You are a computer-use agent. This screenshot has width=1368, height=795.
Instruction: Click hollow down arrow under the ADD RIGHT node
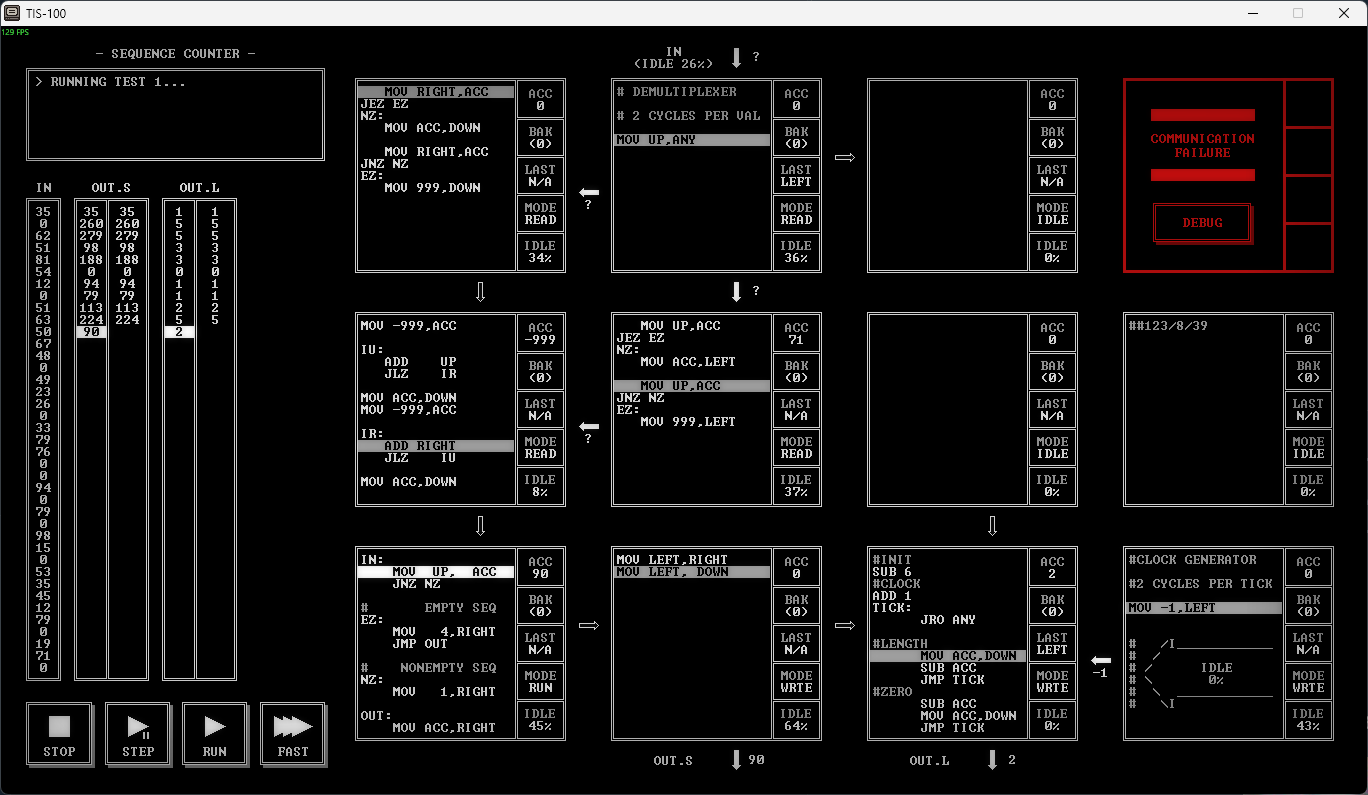[x=481, y=525]
